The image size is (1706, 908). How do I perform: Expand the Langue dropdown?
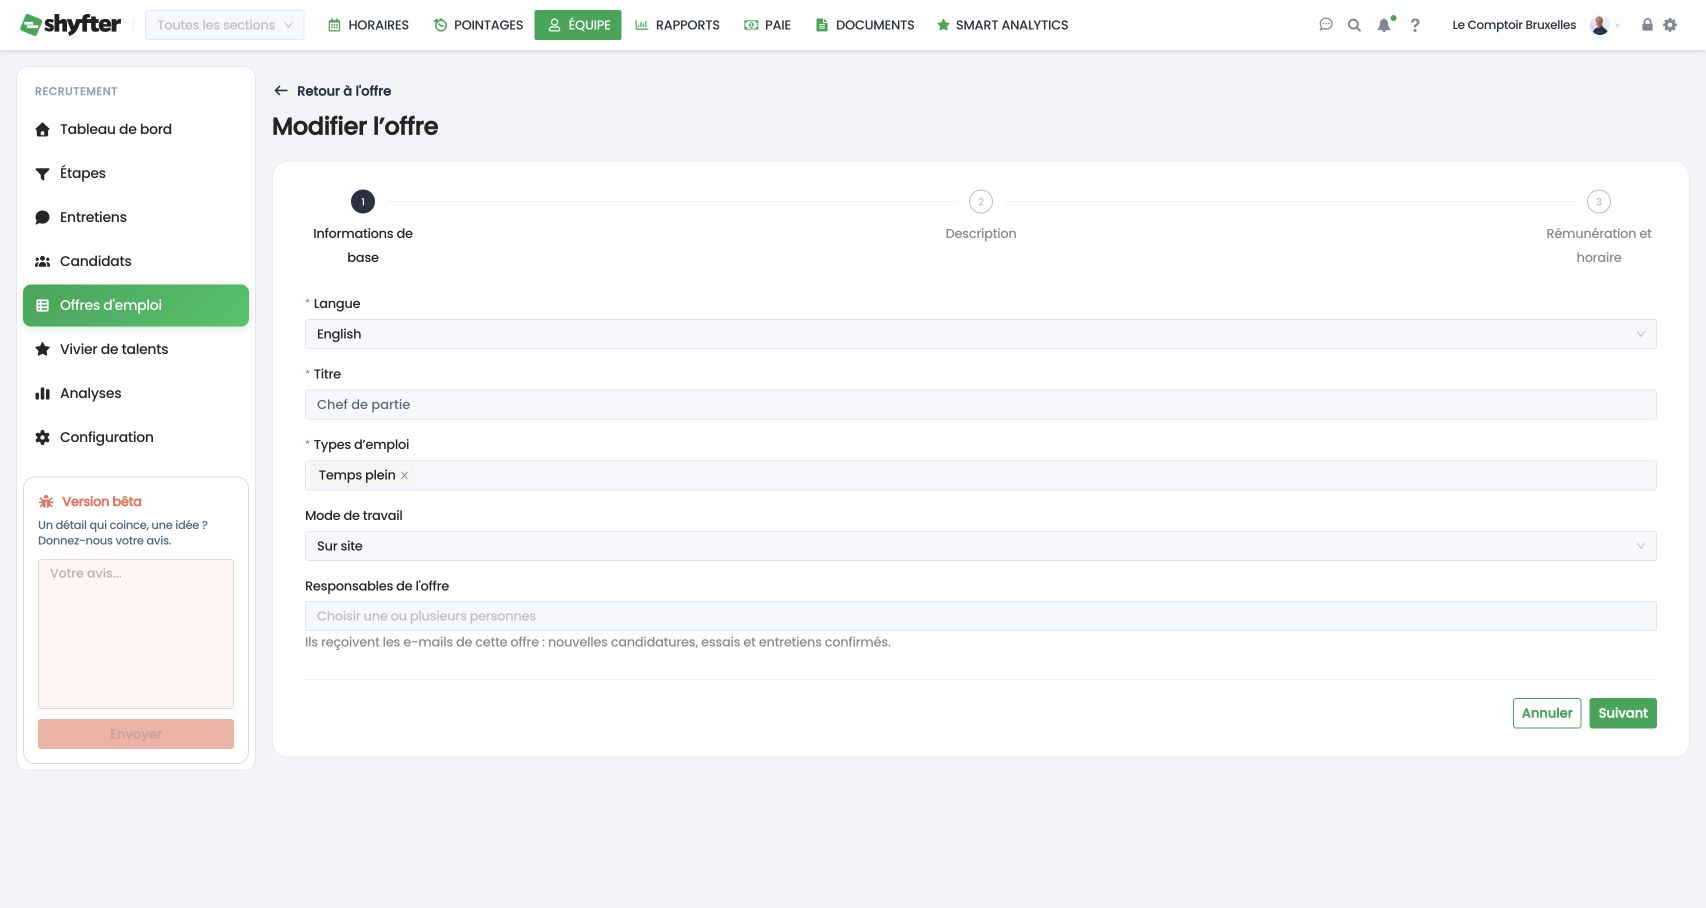point(981,334)
